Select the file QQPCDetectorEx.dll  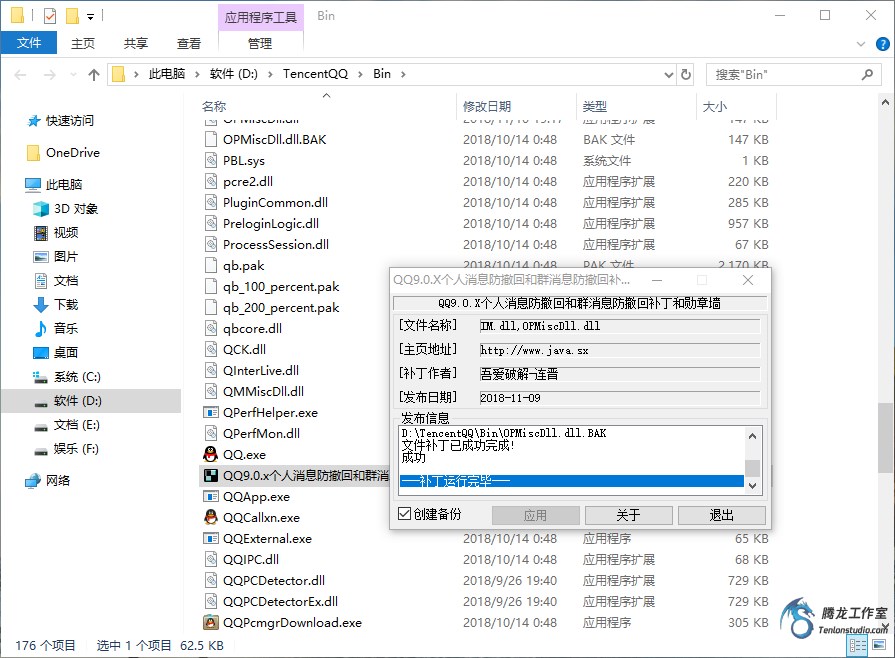(x=280, y=601)
